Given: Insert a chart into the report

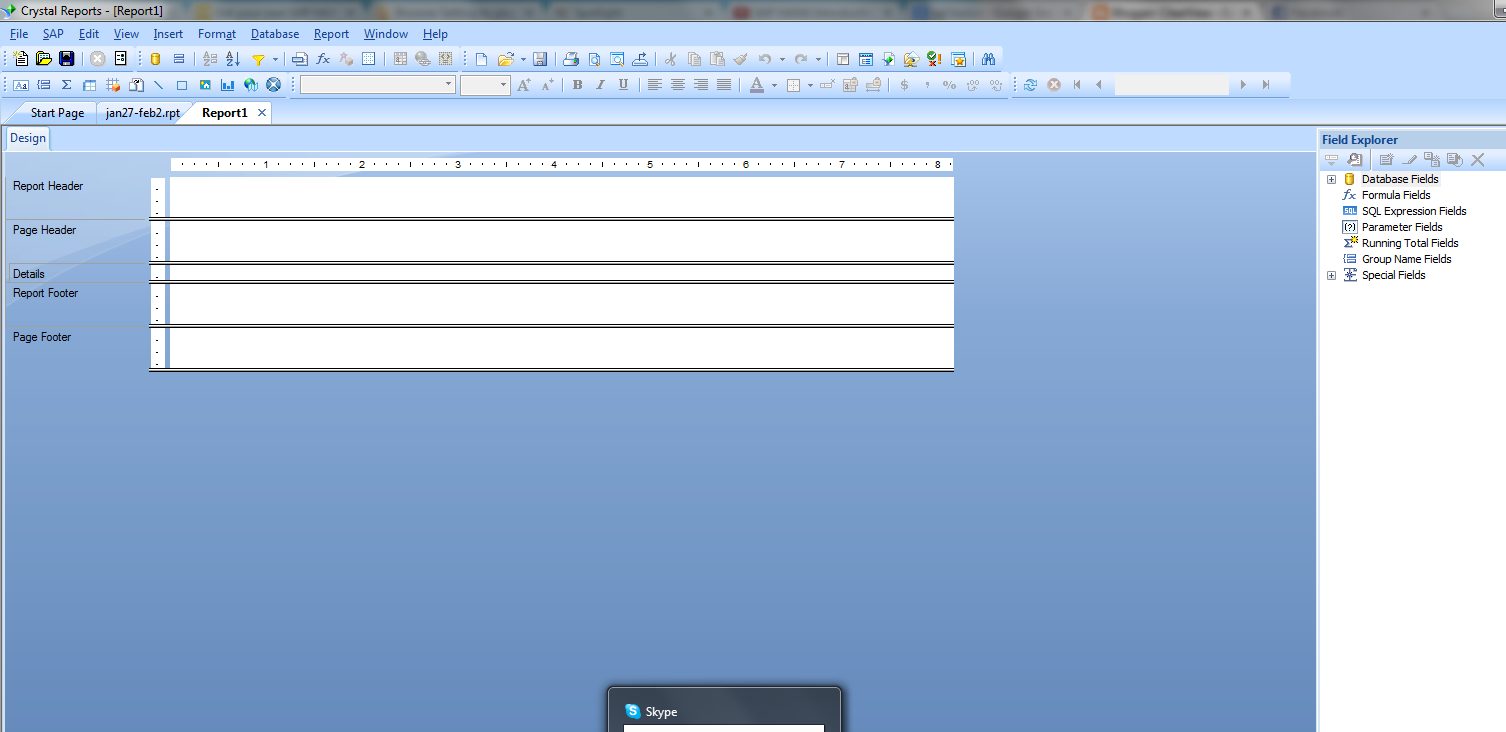Looking at the screenshot, I should [x=226, y=85].
